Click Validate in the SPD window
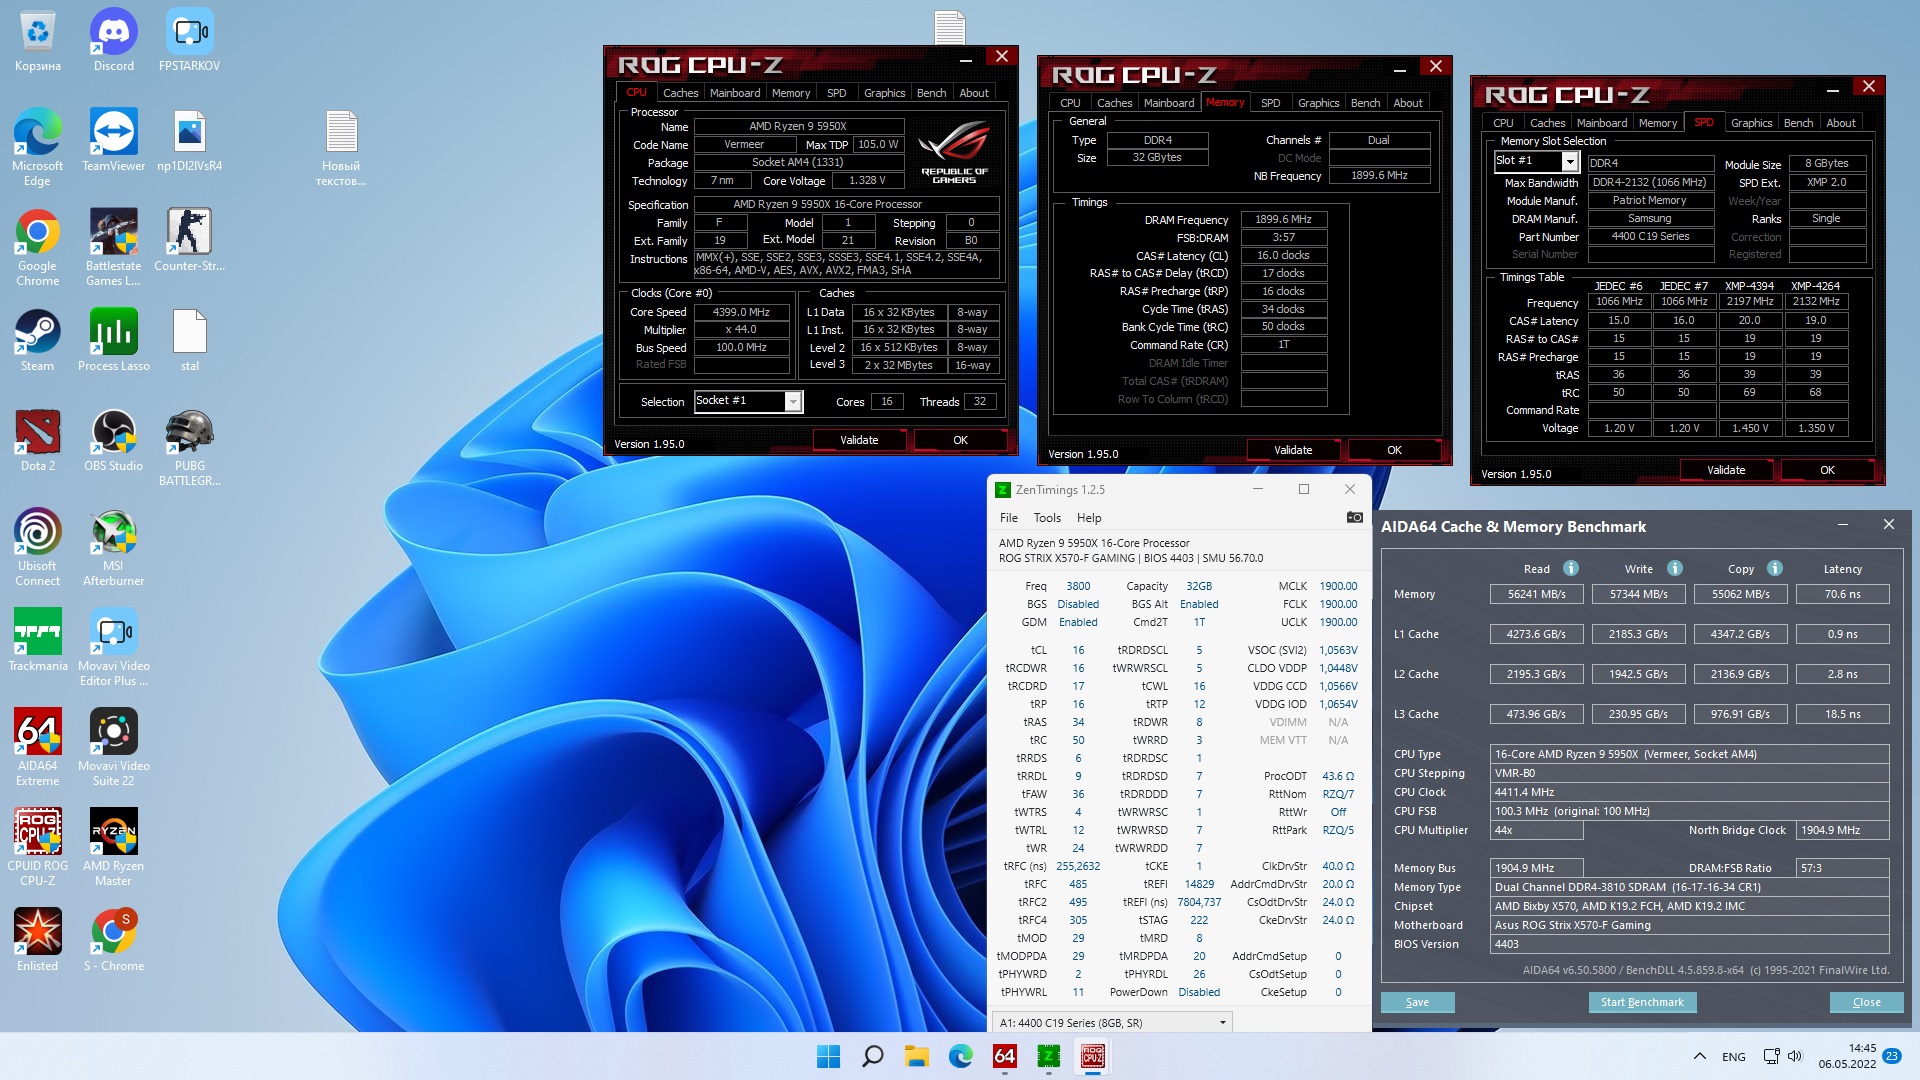 (1725, 470)
